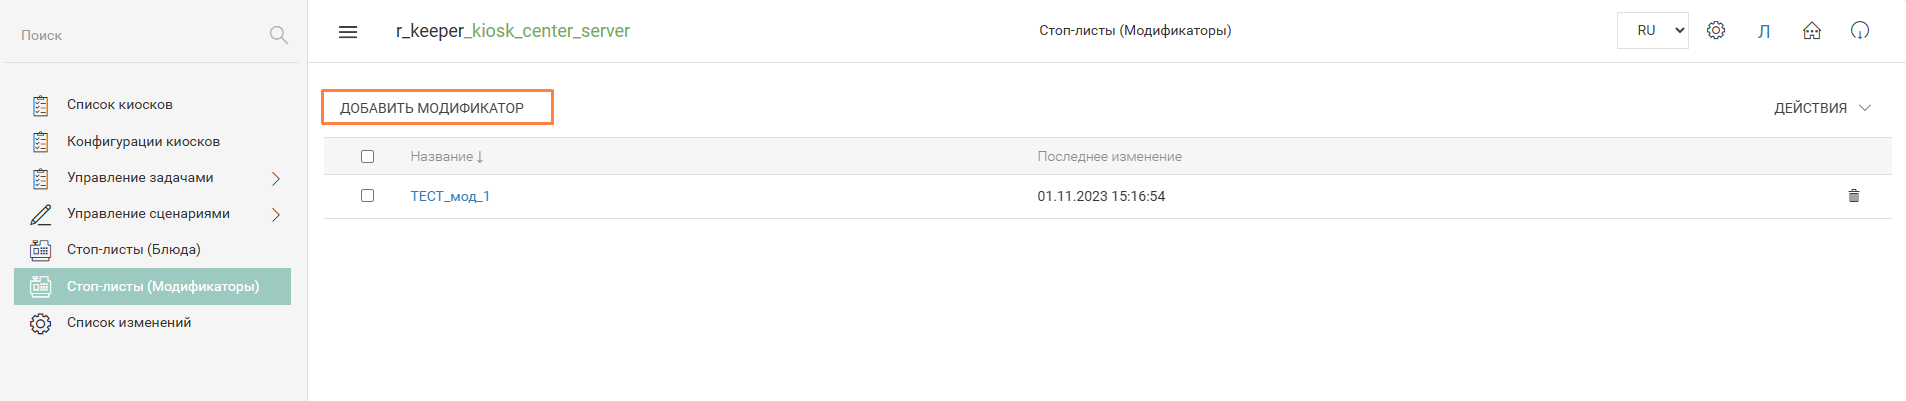Click Добавить модификатор button
Image resolution: width=1906 pixels, height=401 pixels.
click(437, 108)
